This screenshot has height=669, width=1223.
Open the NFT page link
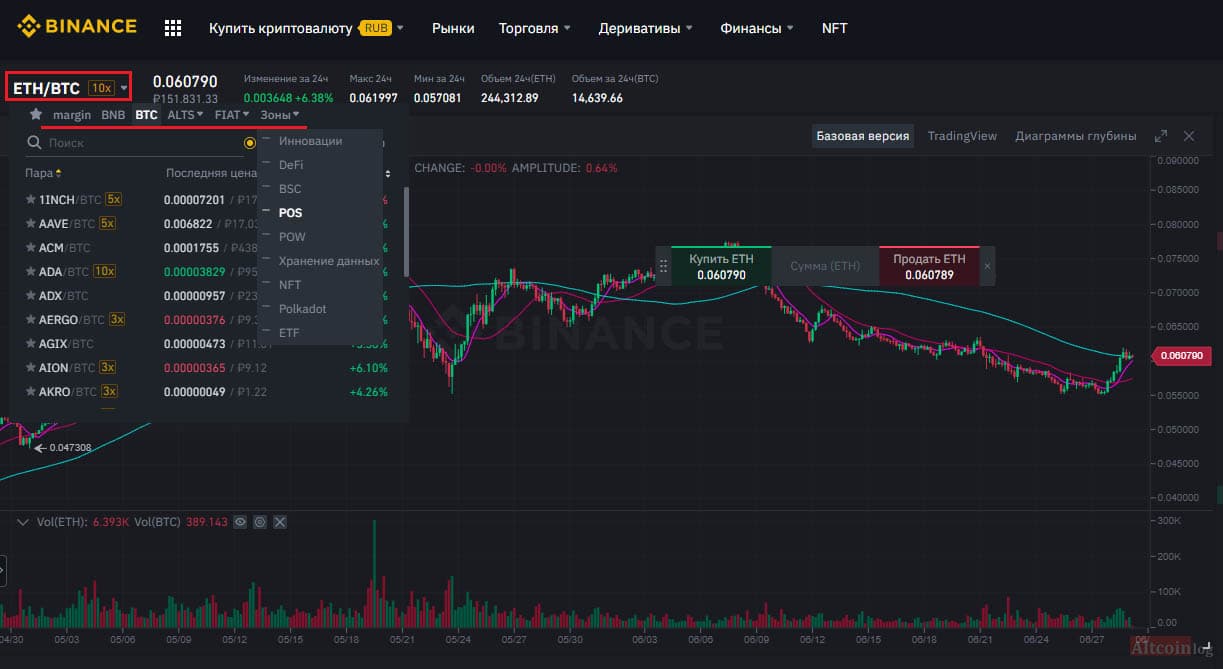pos(834,28)
